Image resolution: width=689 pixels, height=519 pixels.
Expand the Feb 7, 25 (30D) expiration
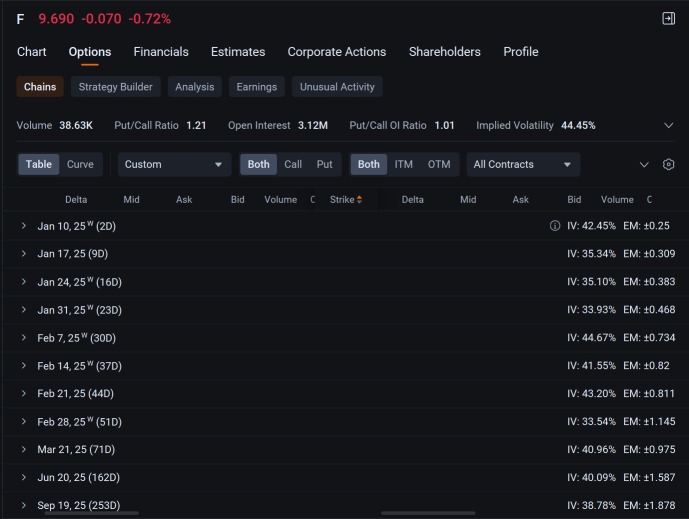[x=24, y=338]
